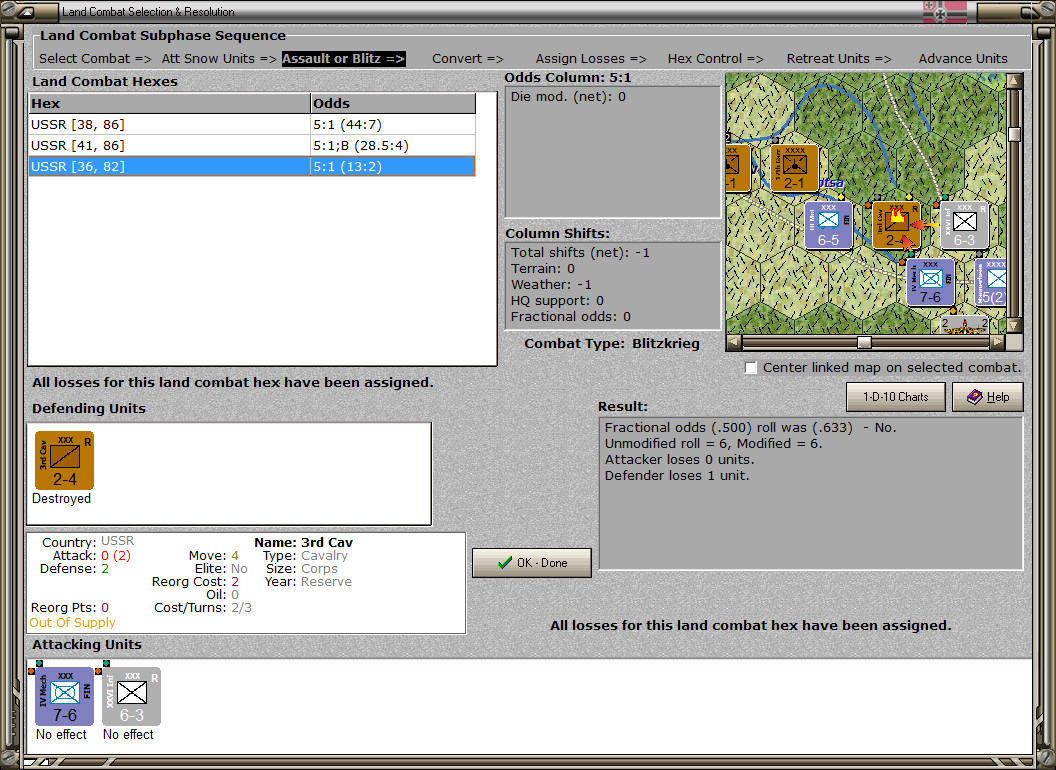Screen dimensions: 1056x770
Task: Click the HQ support: 0 line
Action: tap(558, 300)
